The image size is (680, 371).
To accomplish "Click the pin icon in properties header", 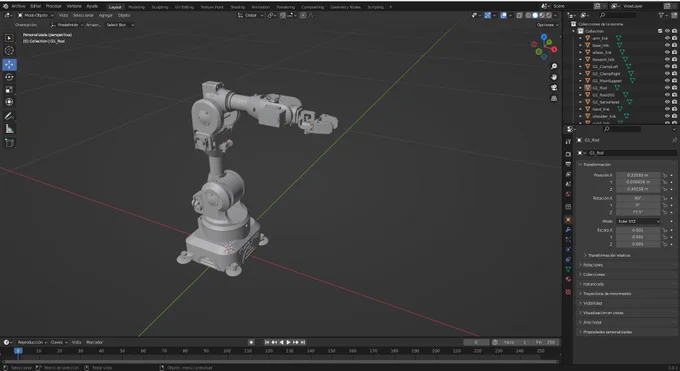I will pos(674,140).
